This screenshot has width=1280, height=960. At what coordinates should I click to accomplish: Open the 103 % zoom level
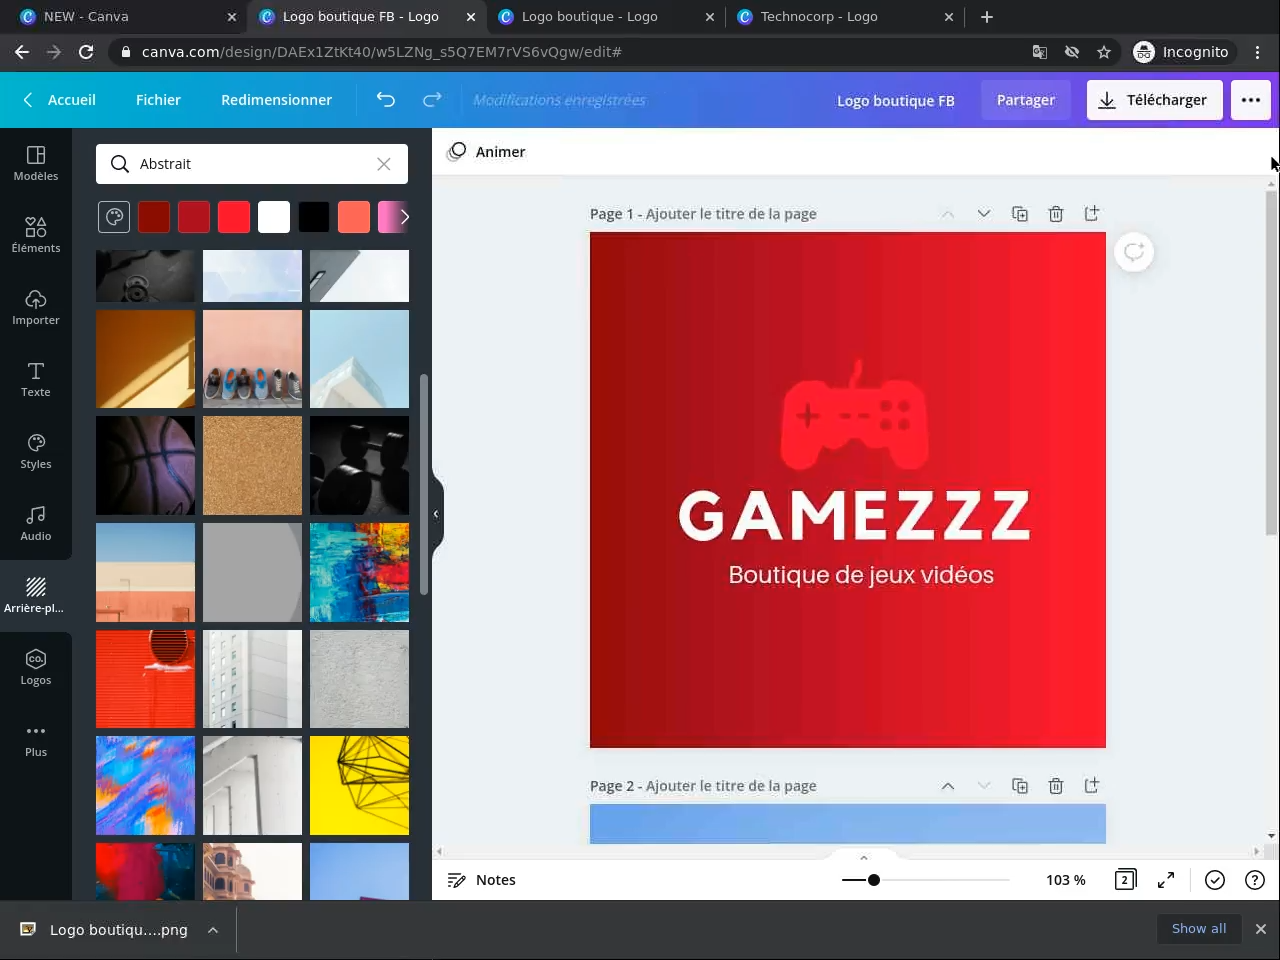[x=1066, y=880]
